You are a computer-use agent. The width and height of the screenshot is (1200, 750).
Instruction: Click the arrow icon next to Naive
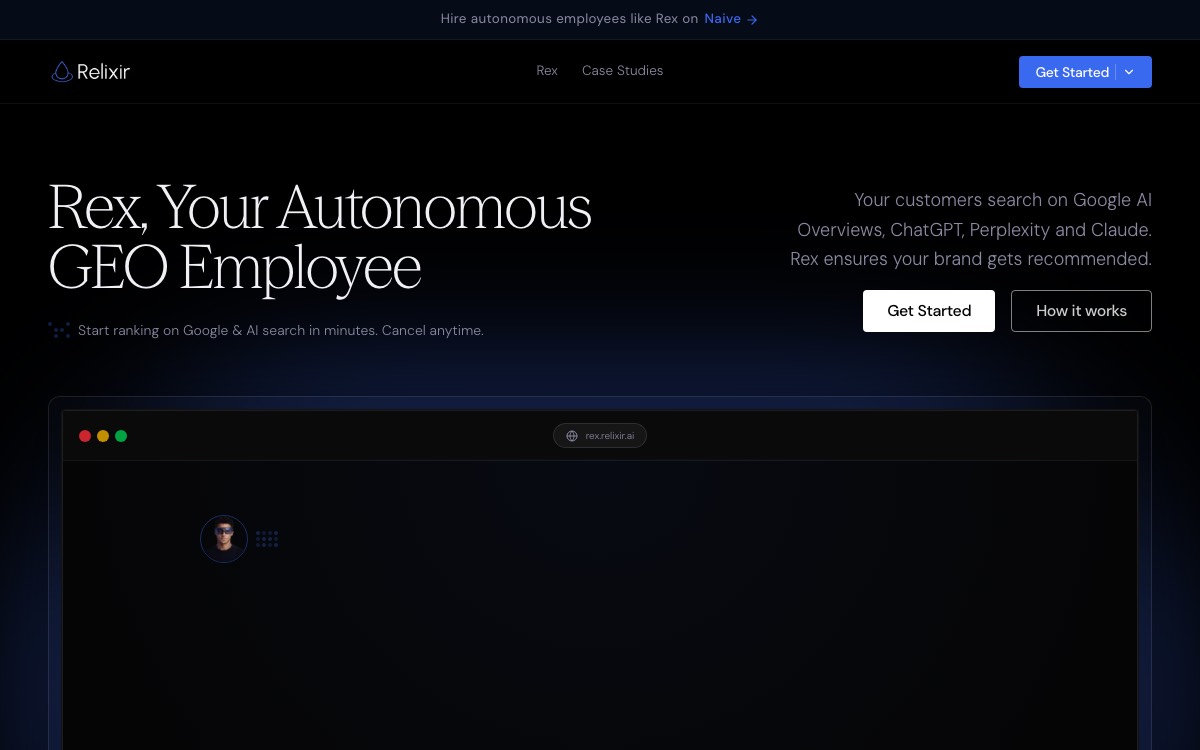[x=752, y=19]
